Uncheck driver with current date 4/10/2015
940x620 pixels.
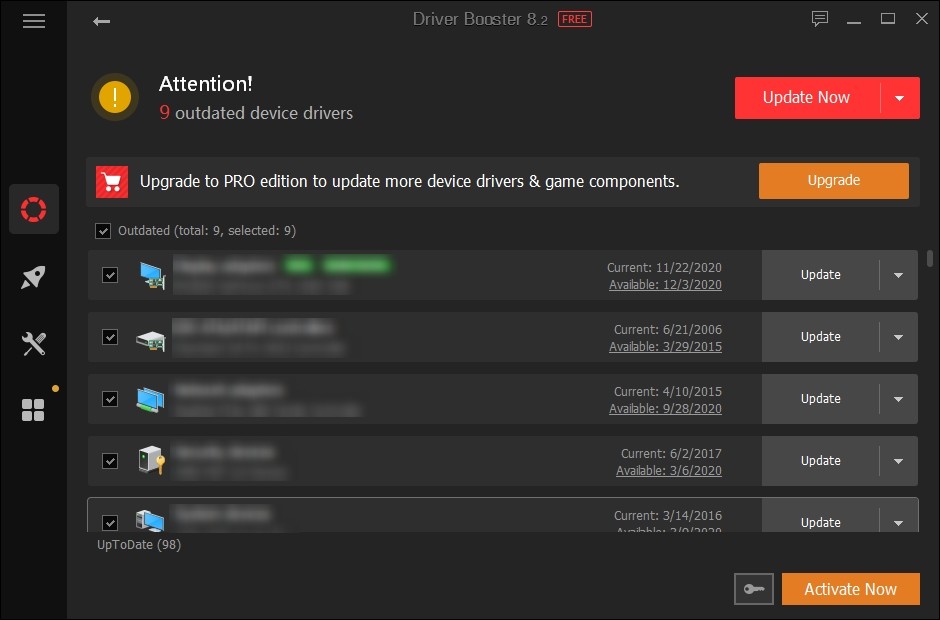point(110,399)
